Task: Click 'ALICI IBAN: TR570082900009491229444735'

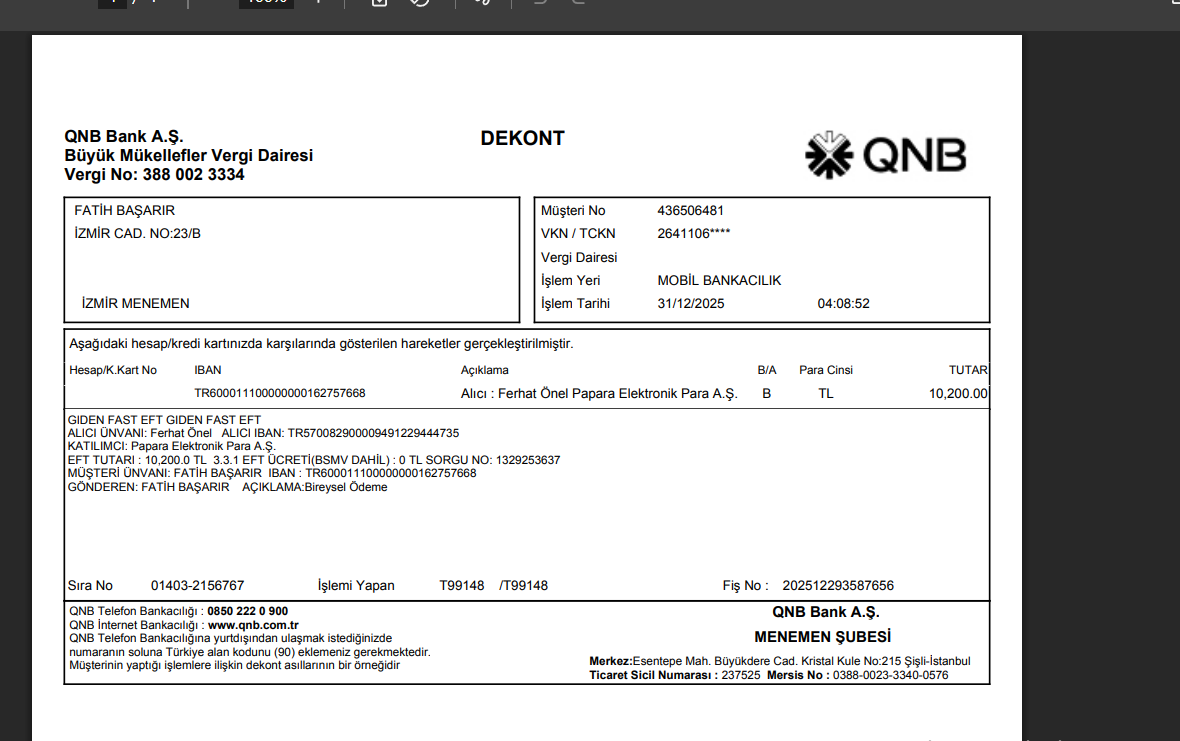Action: [x=340, y=433]
